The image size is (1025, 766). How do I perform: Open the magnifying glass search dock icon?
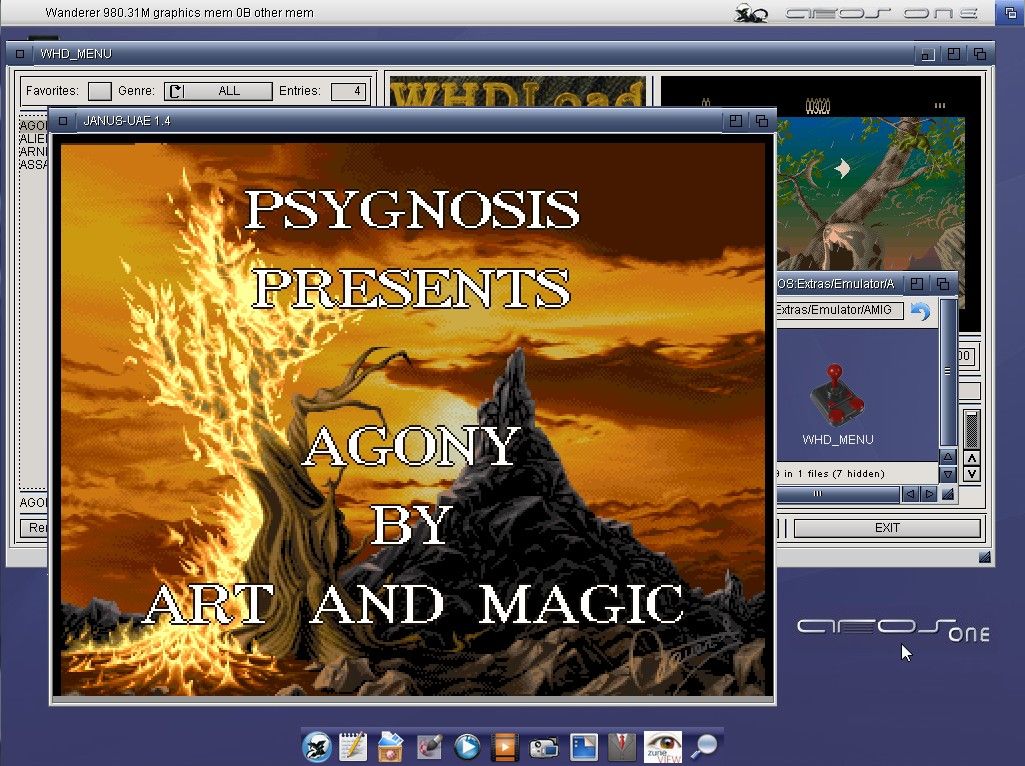(x=705, y=746)
